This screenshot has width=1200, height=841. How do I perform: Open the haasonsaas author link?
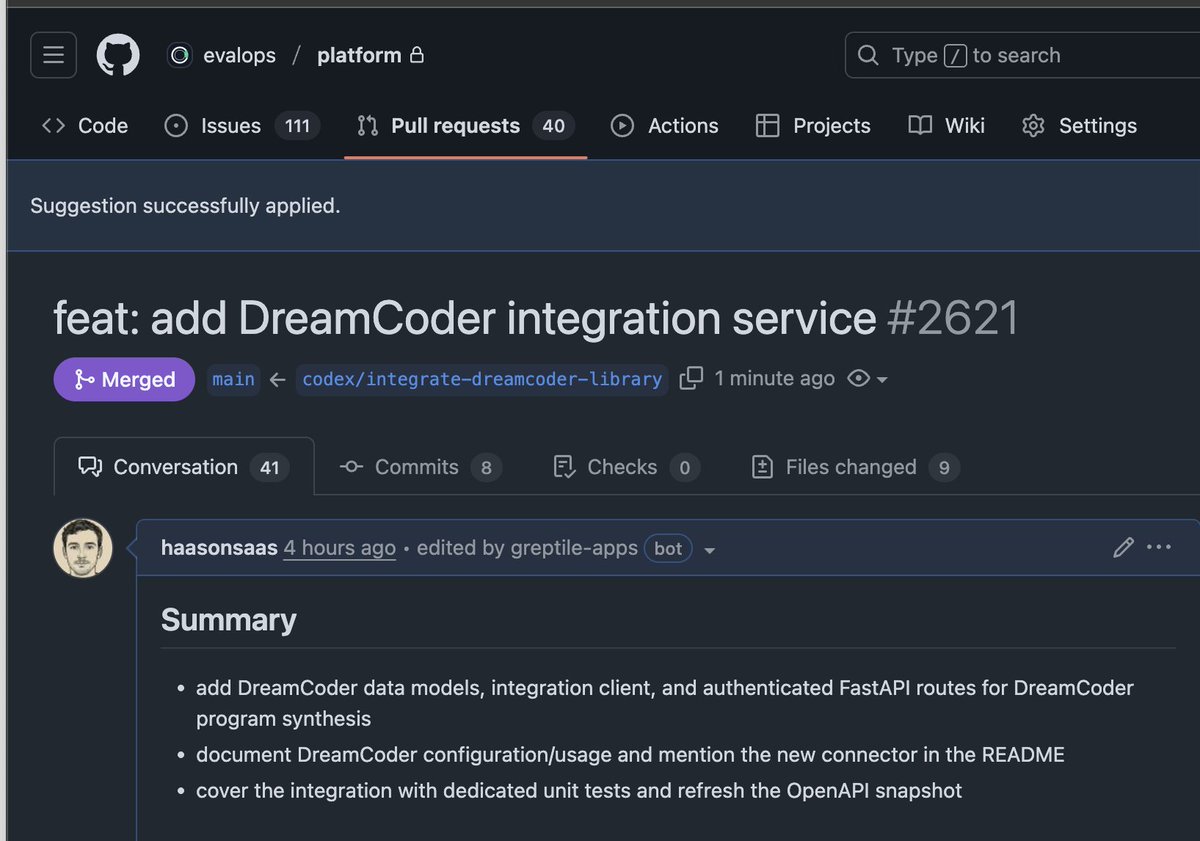[x=219, y=548]
